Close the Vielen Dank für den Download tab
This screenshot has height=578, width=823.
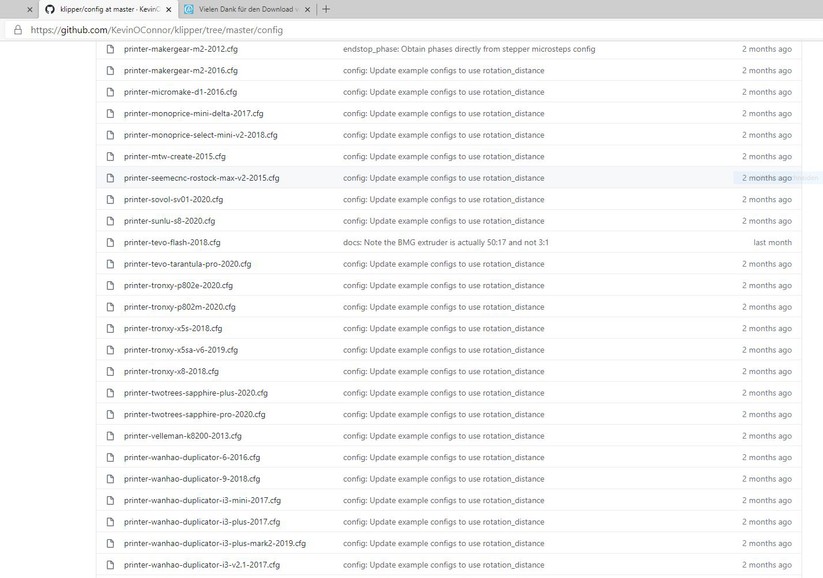click(x=308, y=9)
